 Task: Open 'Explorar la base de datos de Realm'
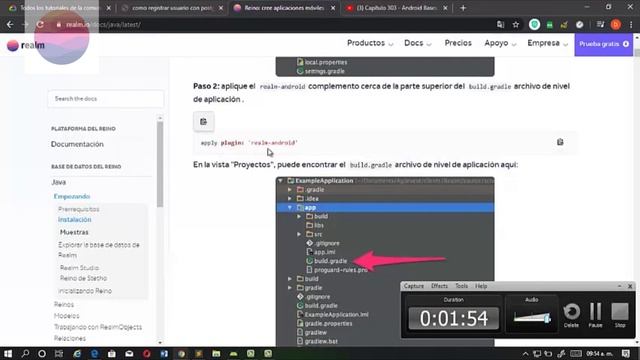pos(99,250)
